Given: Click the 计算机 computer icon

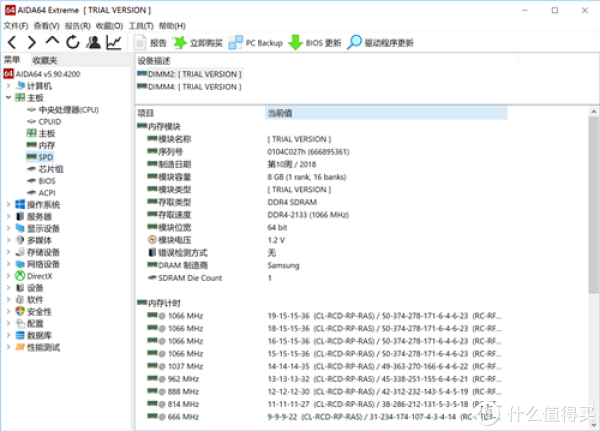Looking at the screenshot, I should (x=20, y=85).
